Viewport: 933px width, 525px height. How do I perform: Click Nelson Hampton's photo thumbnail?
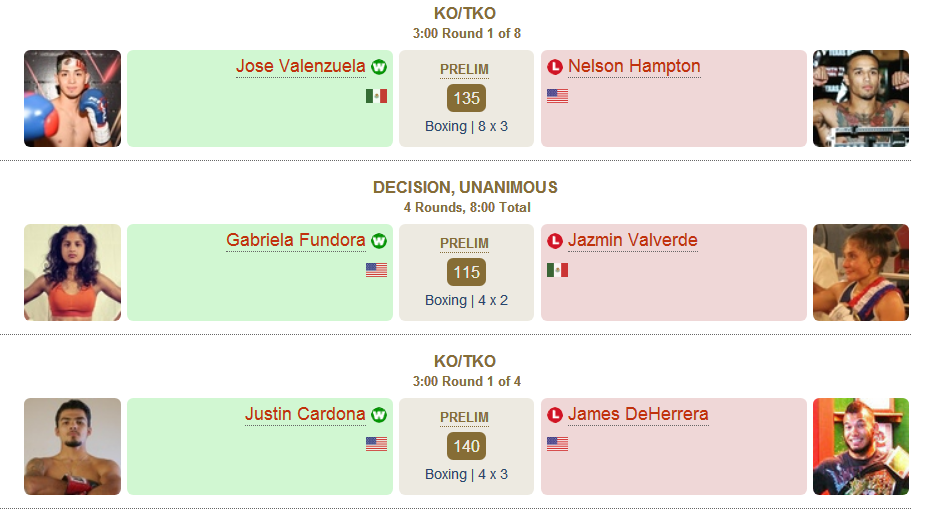(x=861, y=98)
